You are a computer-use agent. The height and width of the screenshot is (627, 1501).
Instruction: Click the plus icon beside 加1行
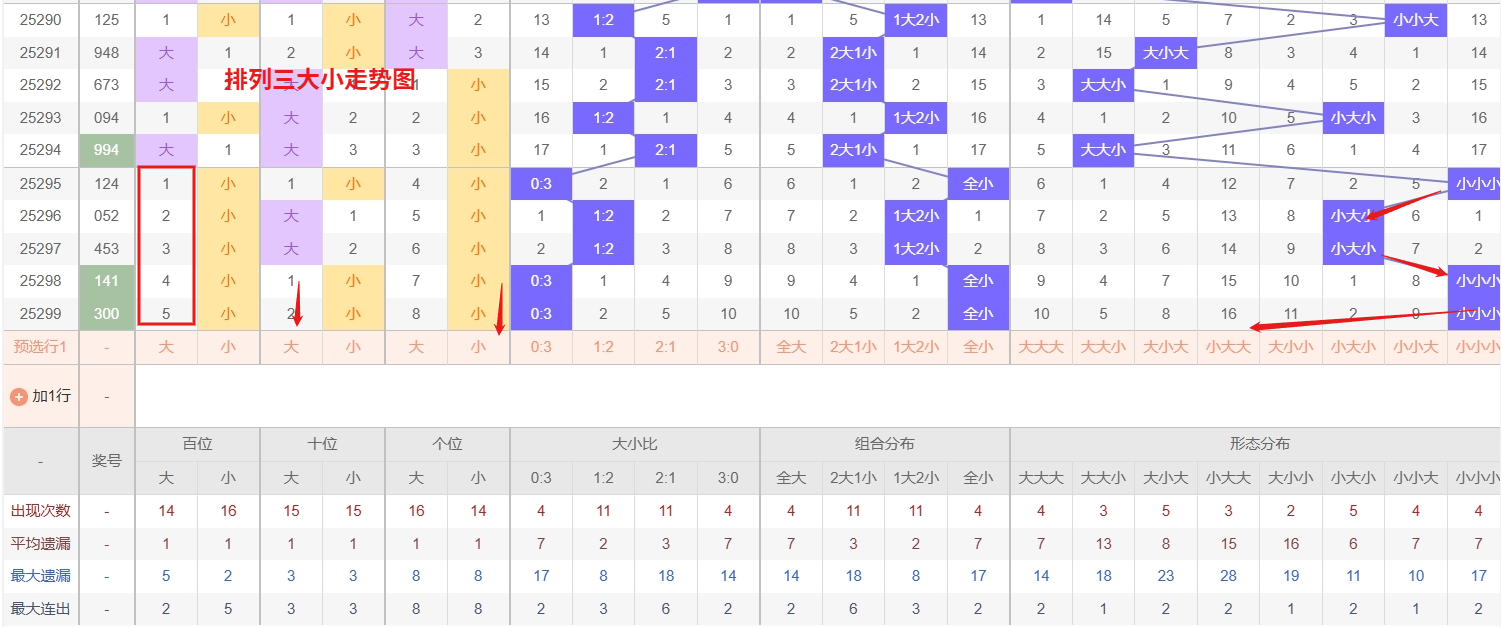(18, 396)
